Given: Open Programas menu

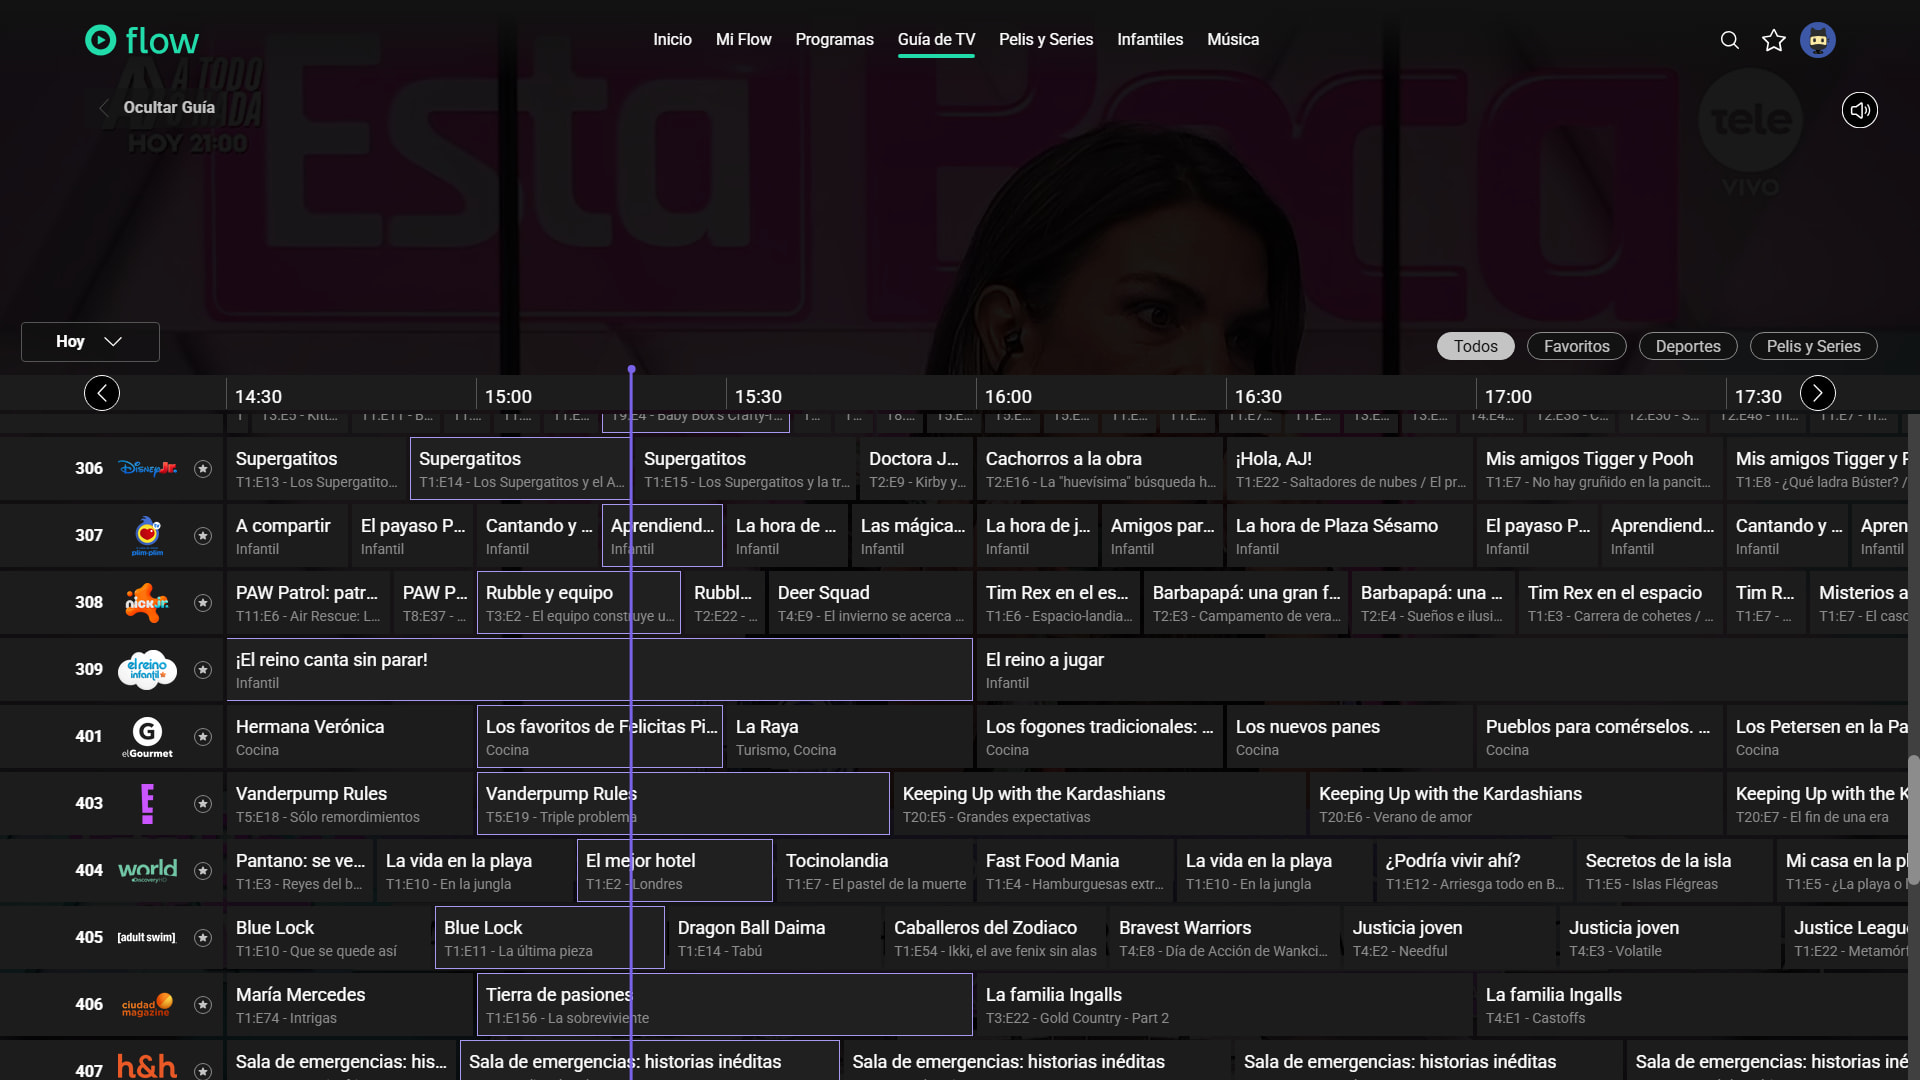Looking at the screenshot, I should (x=835, y=40).
